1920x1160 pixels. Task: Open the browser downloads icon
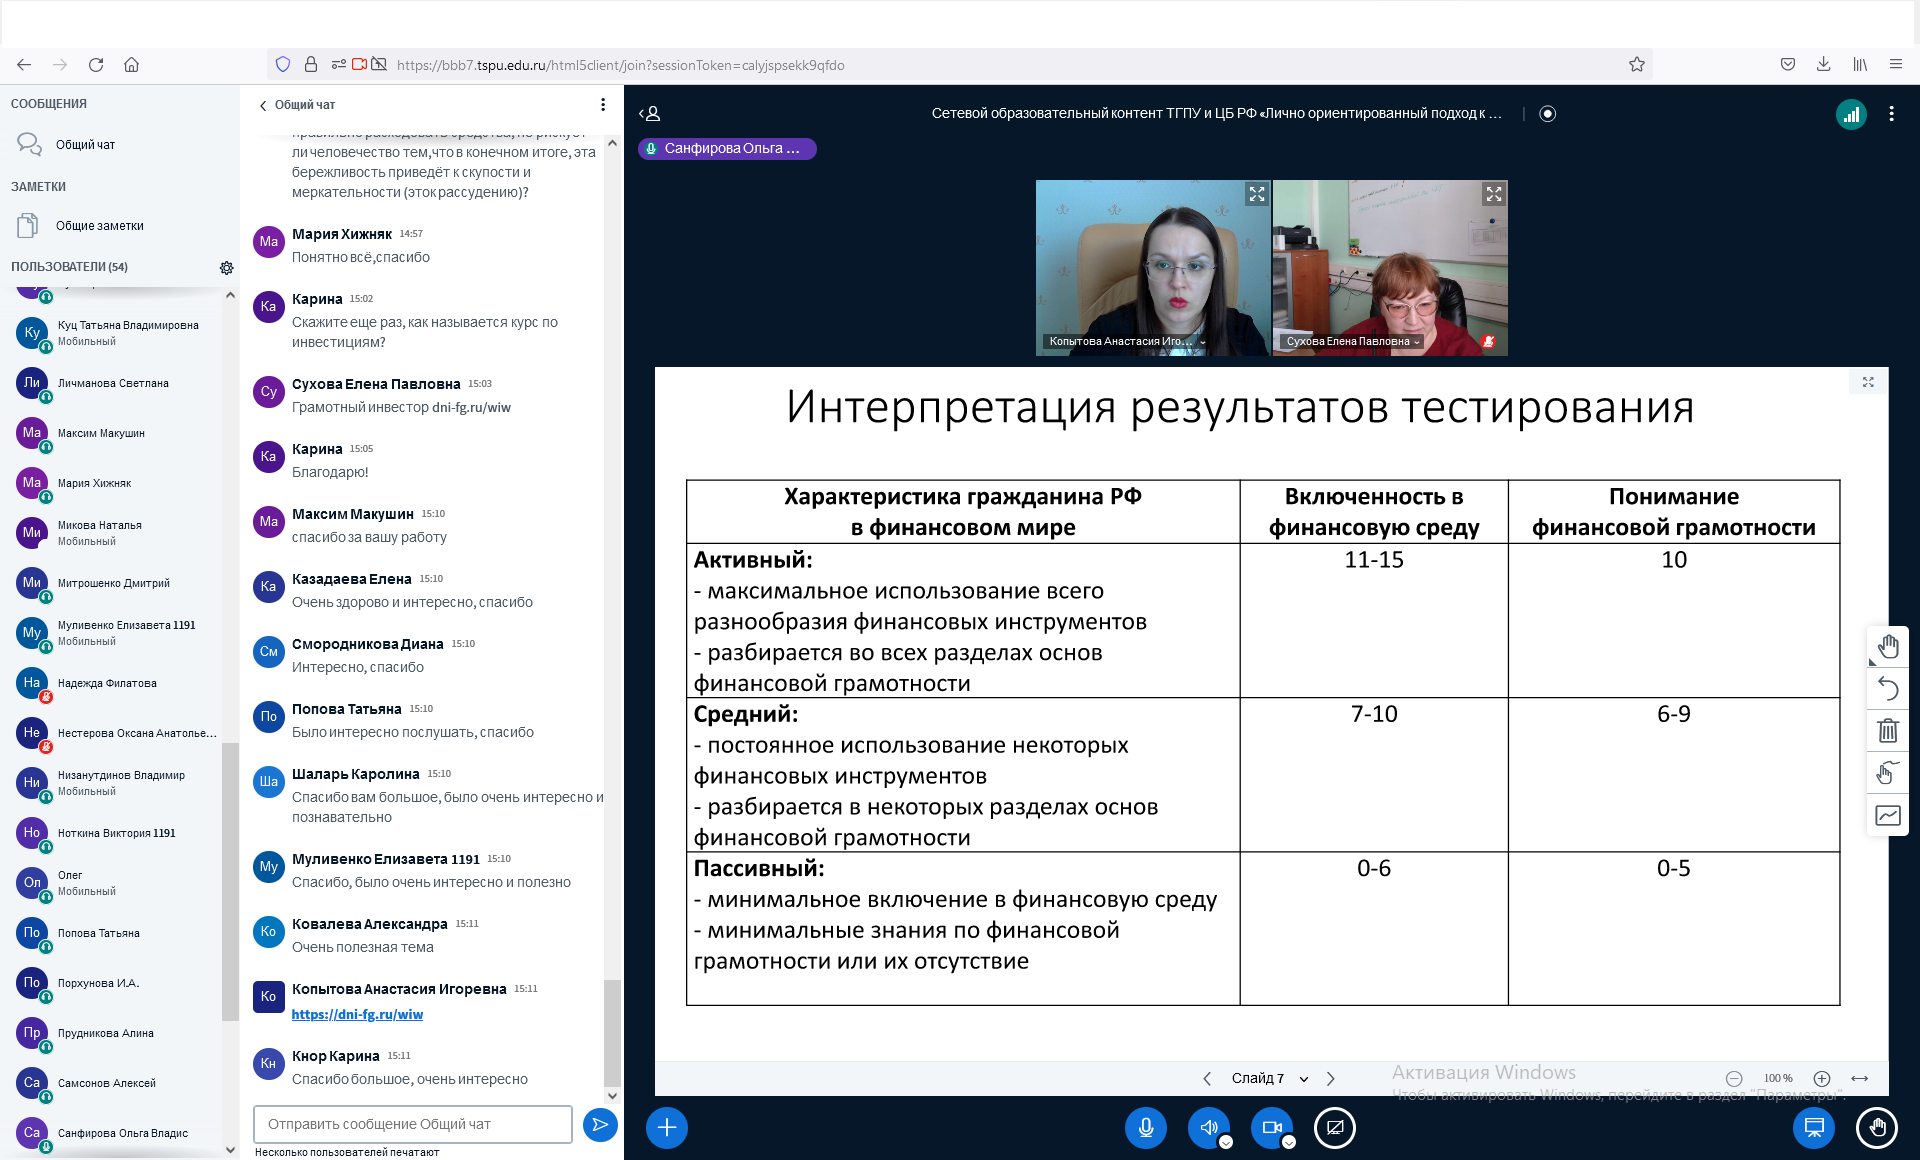click(x=1824, y=65)
